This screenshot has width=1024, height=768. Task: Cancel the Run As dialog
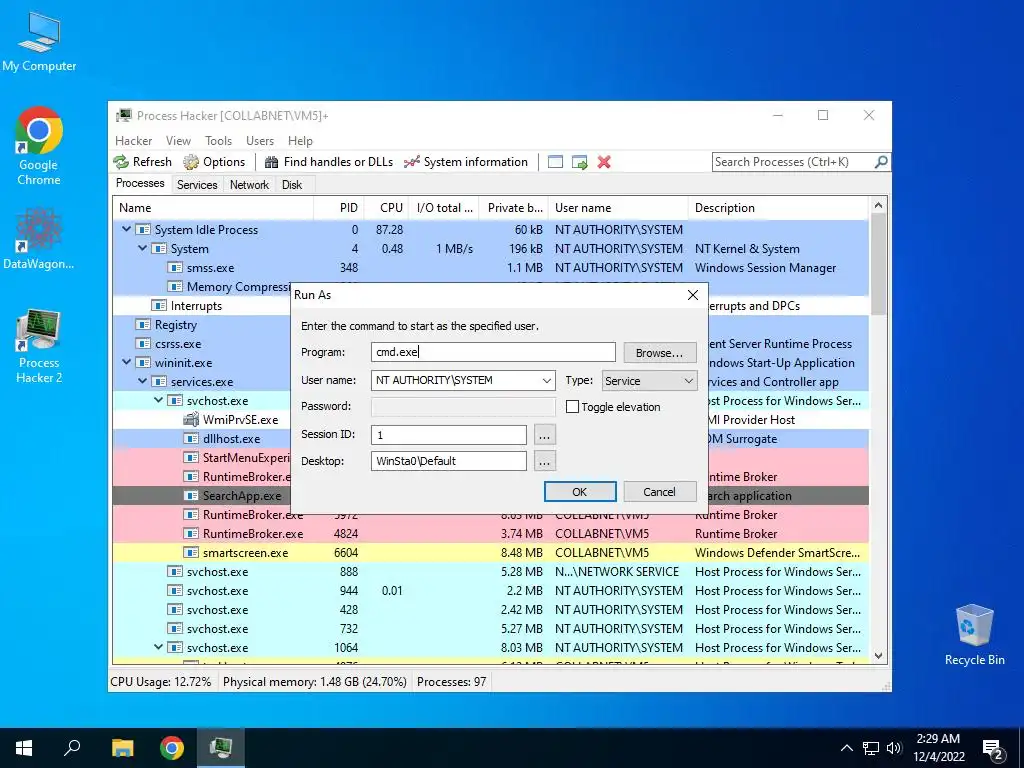click(660, 492)
